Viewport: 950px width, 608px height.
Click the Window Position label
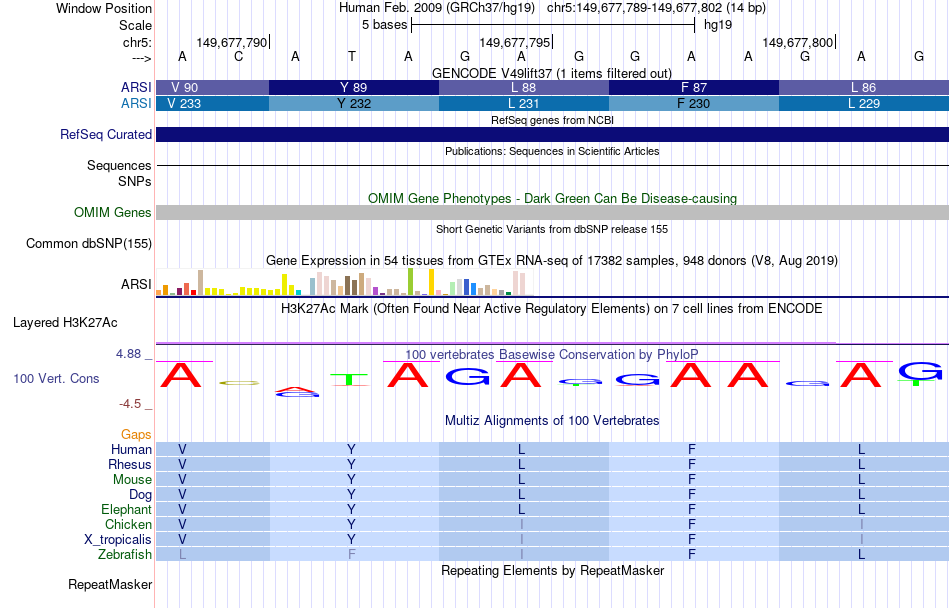104,8
